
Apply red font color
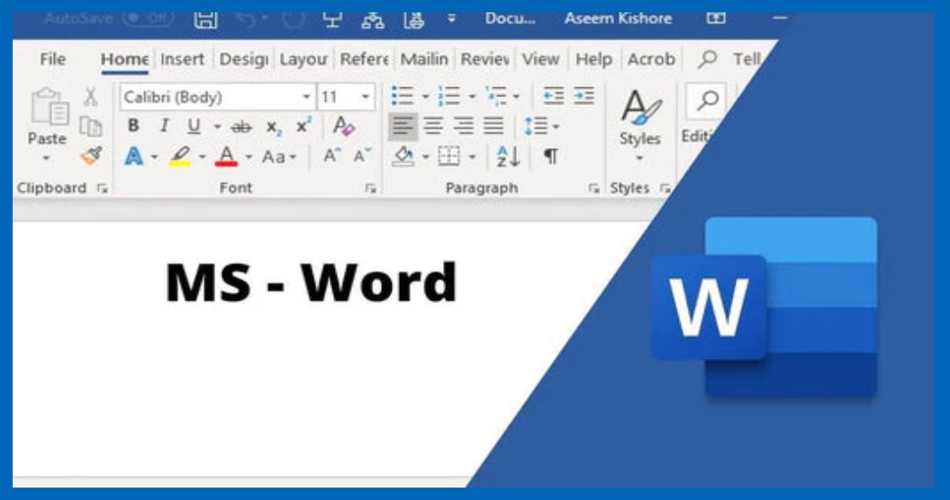click(x=227, y=156)
